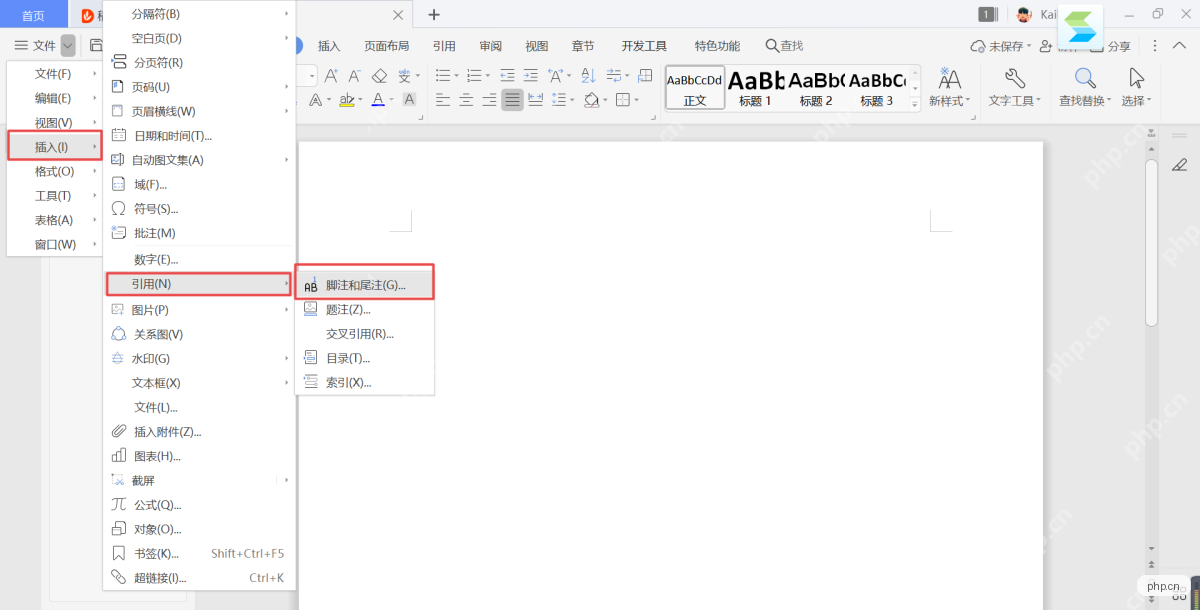Toggle center text alignment
1200x610 pixels.
tap(465, 100)
